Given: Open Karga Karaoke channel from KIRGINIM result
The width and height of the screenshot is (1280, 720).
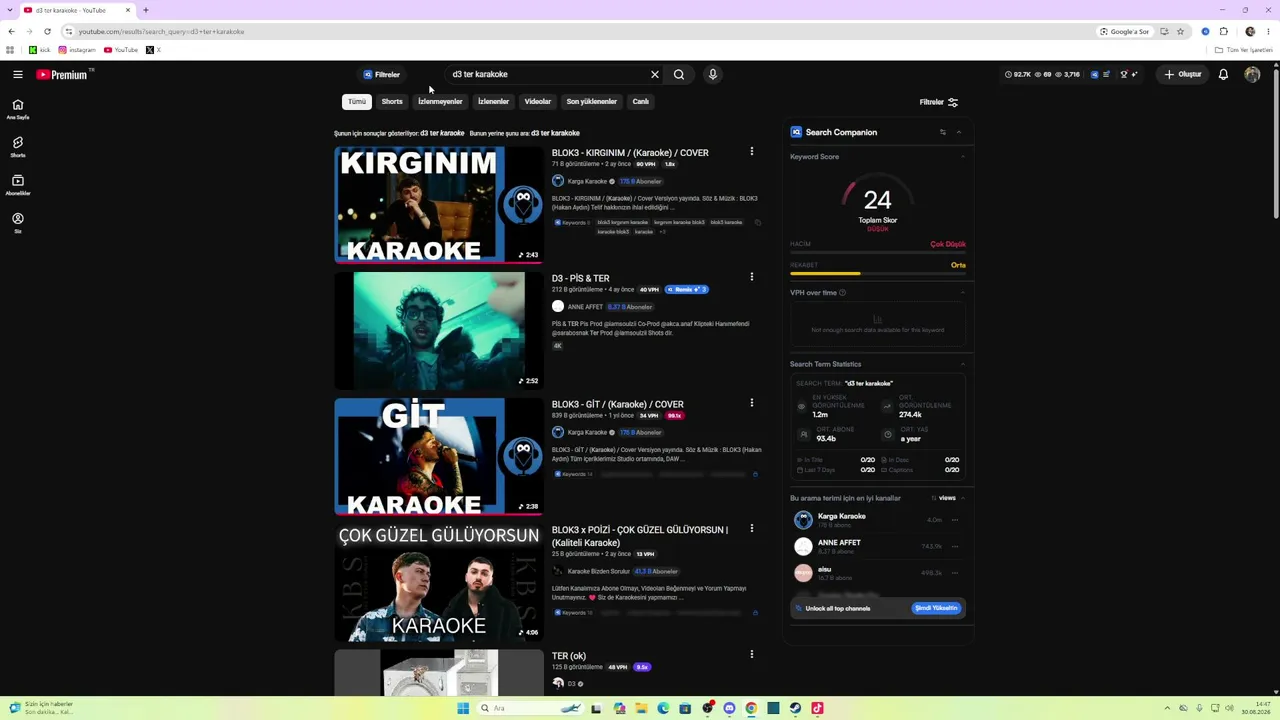Looking at the screenshot, I should [587, 181].
